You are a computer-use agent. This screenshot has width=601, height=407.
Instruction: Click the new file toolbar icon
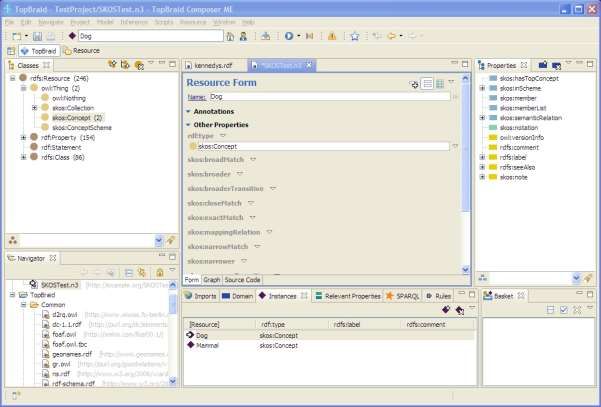[17, 36]
